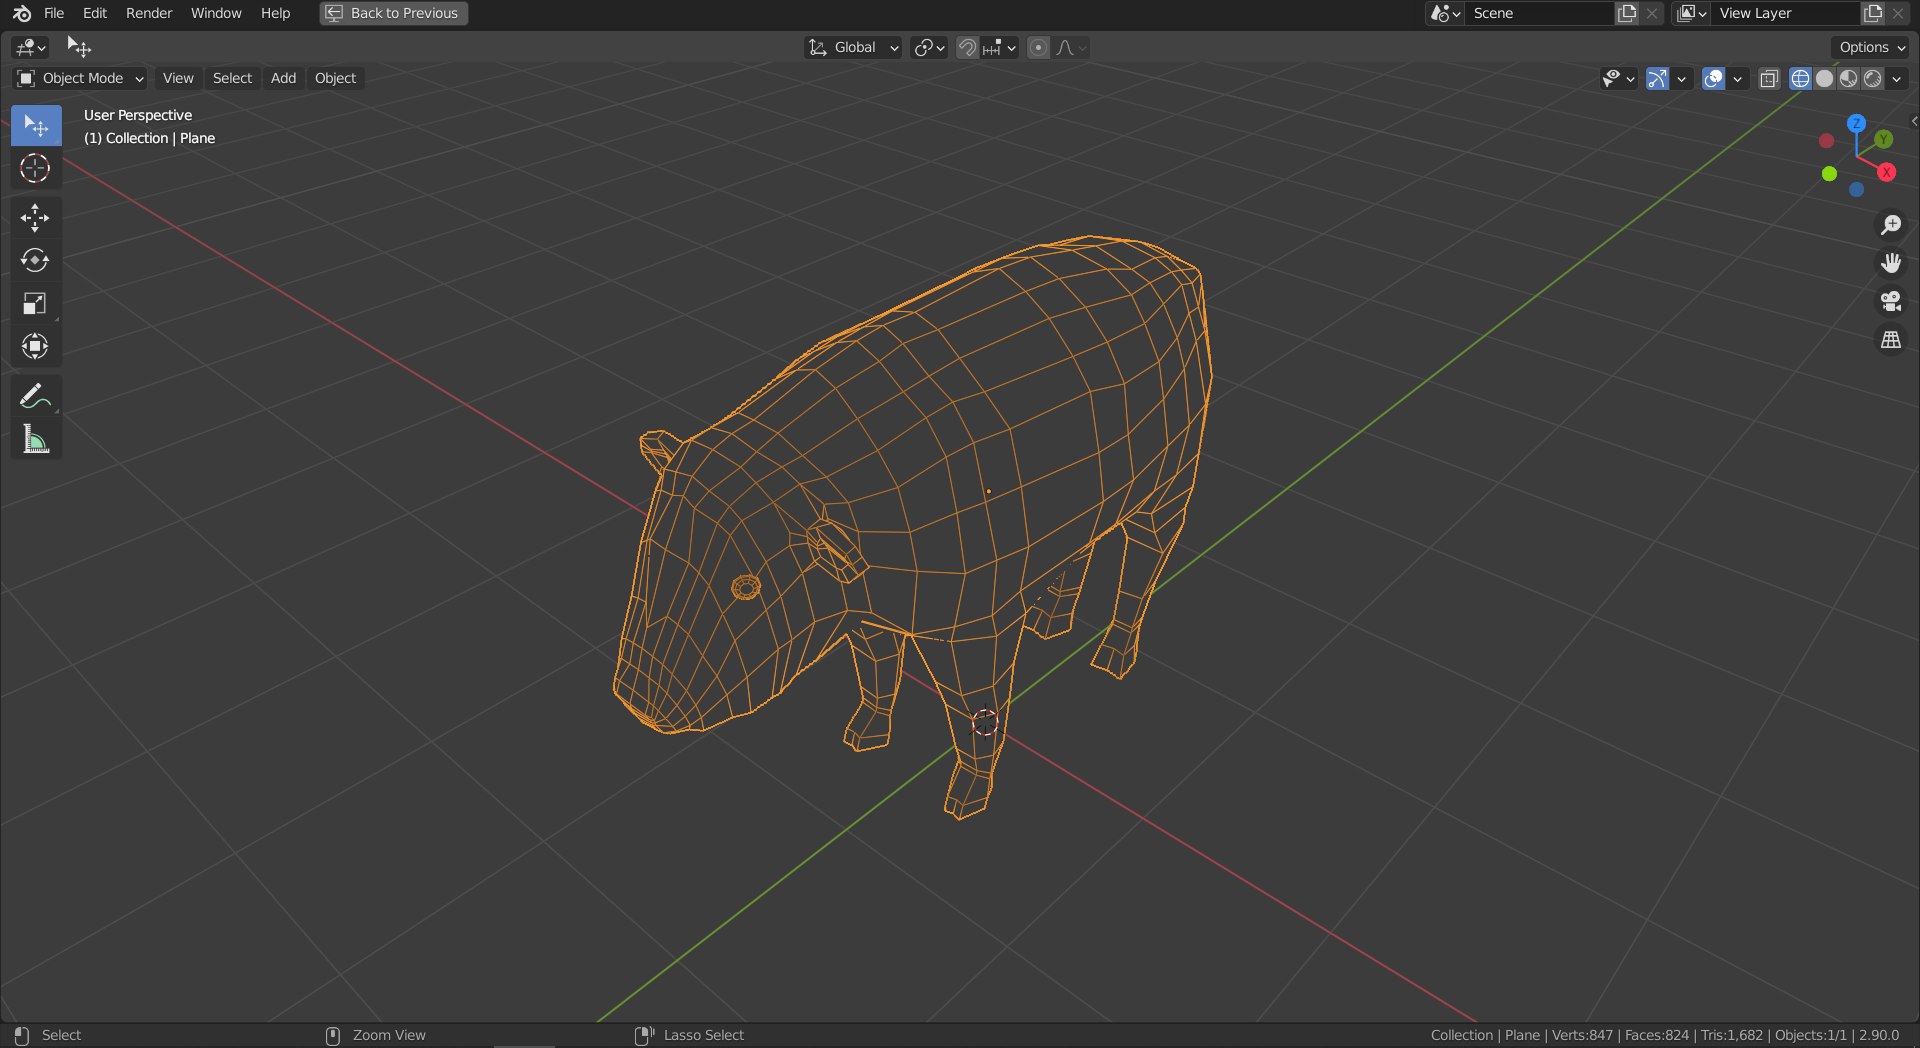1920x1048 pixels.
Task: Open Scene browse icon dropdown
Action: click(1445, 13)
